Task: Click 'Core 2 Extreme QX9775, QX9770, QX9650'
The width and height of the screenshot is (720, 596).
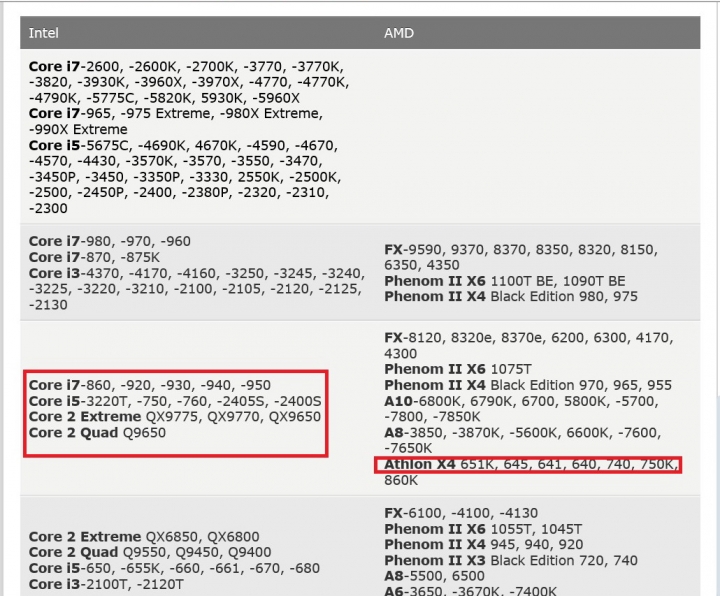Action: pos(174,417)
